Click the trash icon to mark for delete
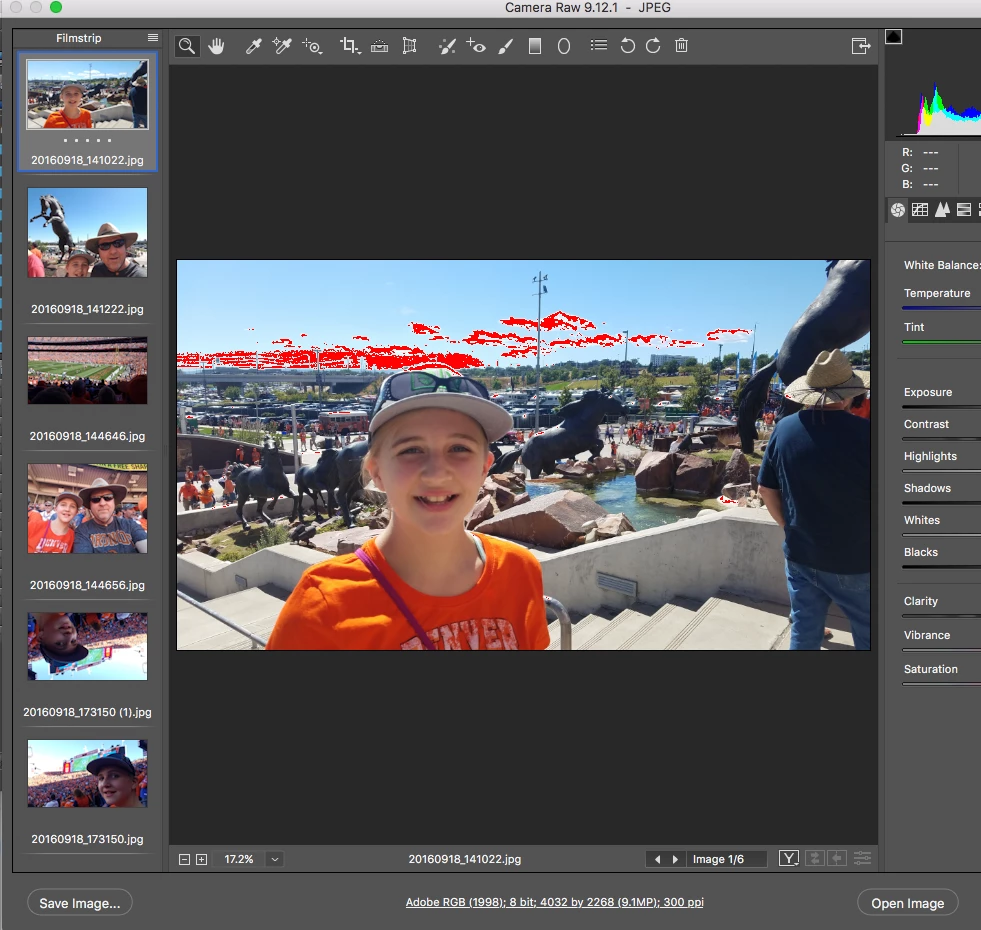The width and height of the screenshot is (981, 930). point(682,45)
